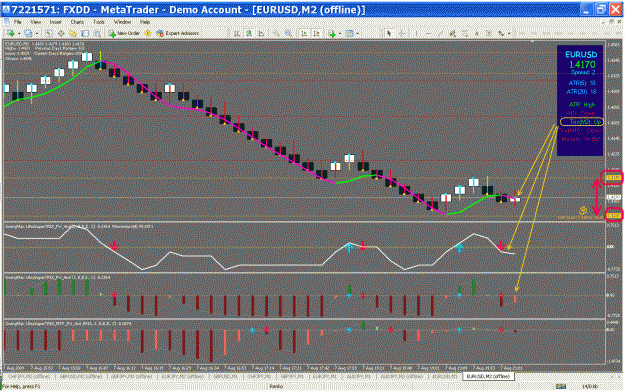
Task: Click the Zoom Out magnifier icon
Action: (x=288, y=33)
